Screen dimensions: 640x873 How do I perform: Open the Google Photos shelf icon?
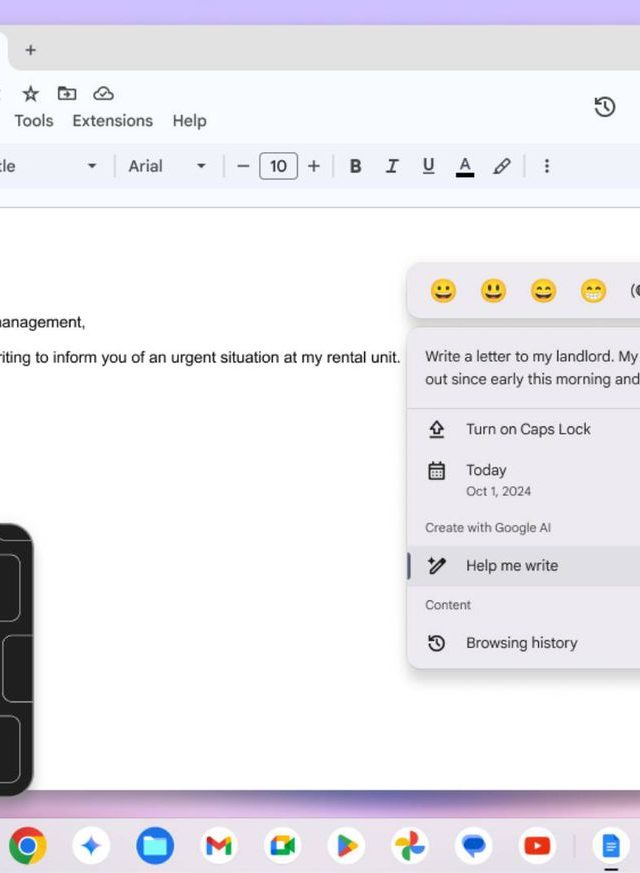tap(410, 846)
